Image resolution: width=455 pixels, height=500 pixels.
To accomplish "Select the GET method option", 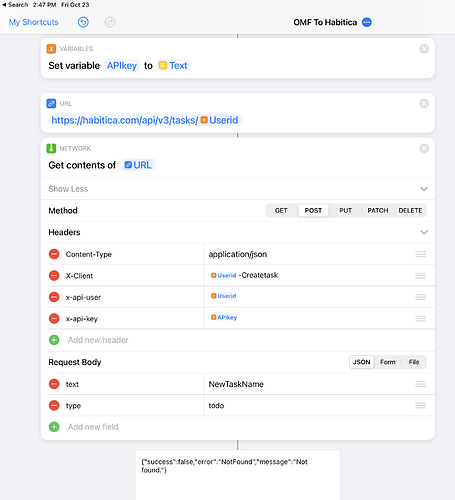I will click(x=281, y=210).
